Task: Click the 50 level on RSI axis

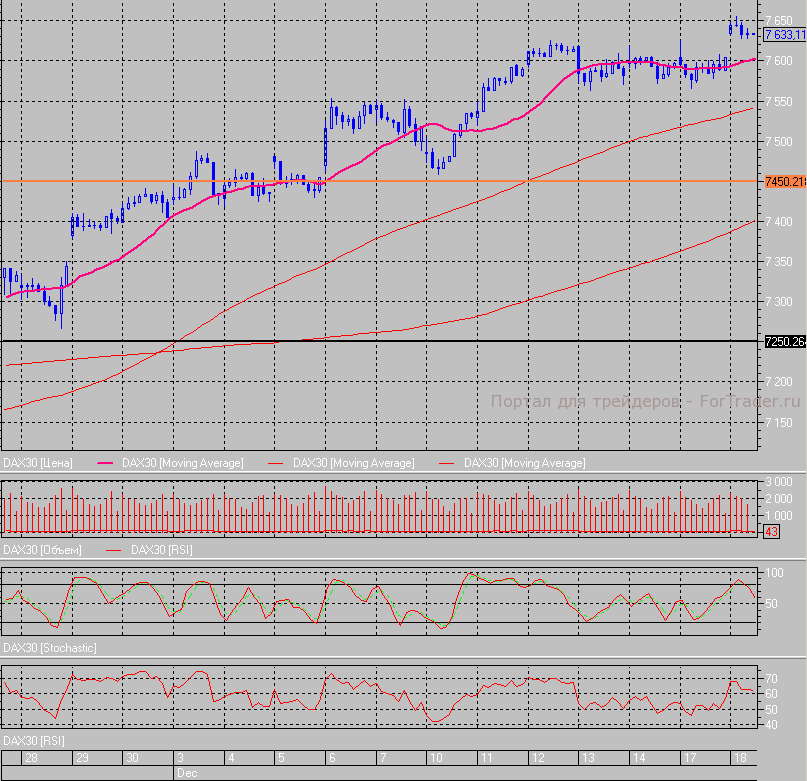Action: 771,709
